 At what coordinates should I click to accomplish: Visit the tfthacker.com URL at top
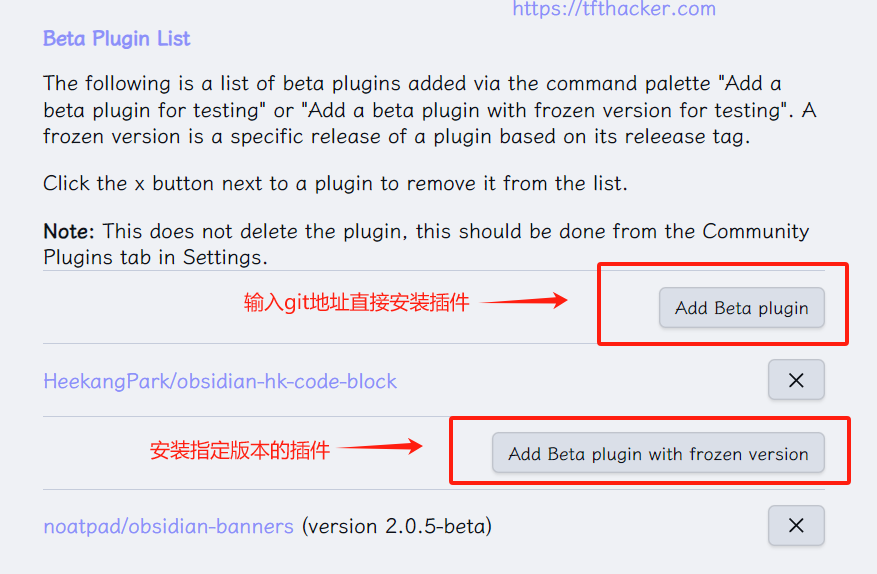(x=614, y=9)
